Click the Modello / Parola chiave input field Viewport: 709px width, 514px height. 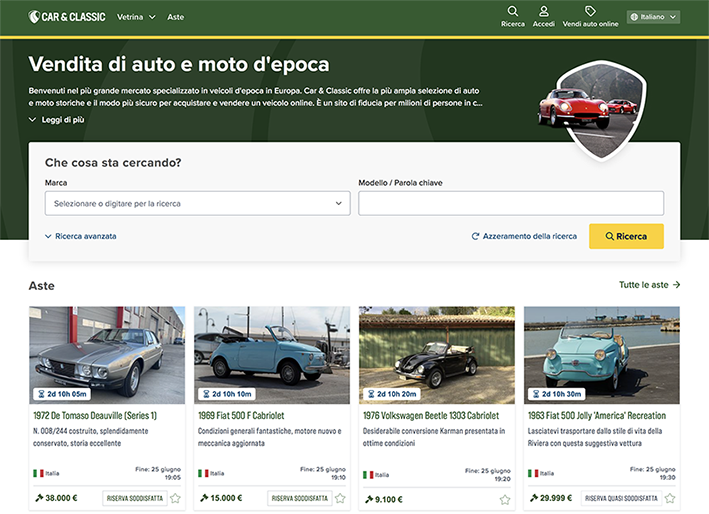[511, 203]
